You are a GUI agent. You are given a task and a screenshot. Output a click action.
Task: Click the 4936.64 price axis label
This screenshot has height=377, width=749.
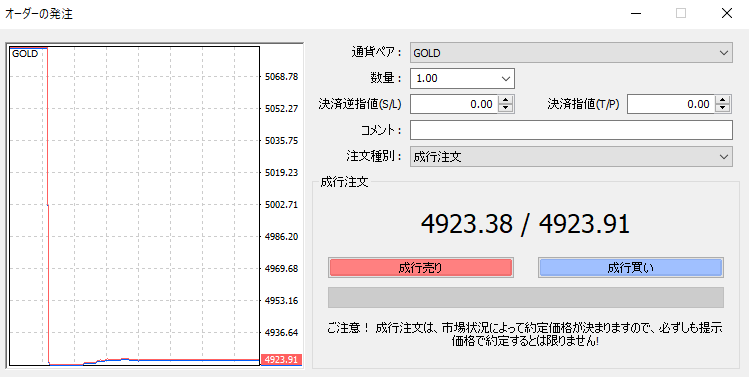click(281, 333)
